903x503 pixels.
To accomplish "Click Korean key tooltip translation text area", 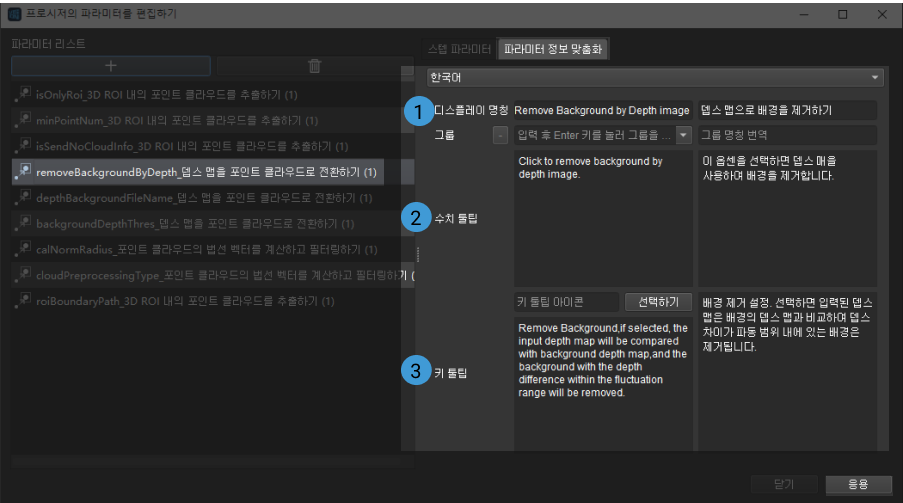I will pyautogui.click(x=787, y=372).
